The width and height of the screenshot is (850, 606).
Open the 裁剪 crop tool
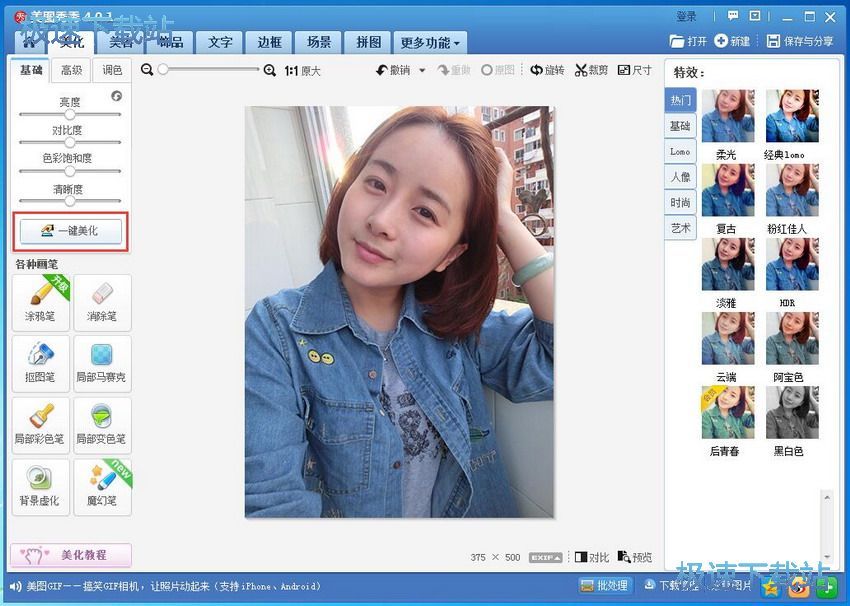pyautogui.click(x=591, y=70)
